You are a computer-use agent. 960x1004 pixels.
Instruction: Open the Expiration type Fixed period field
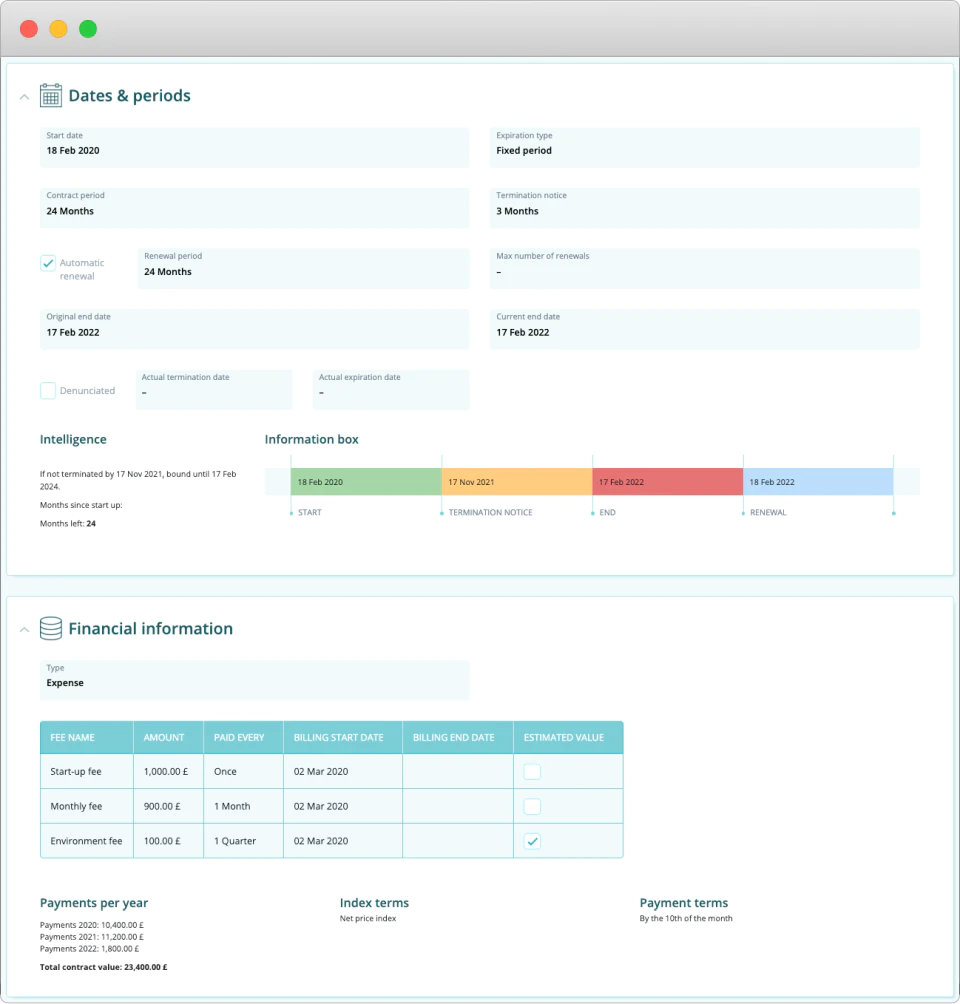tap(704, 147)
